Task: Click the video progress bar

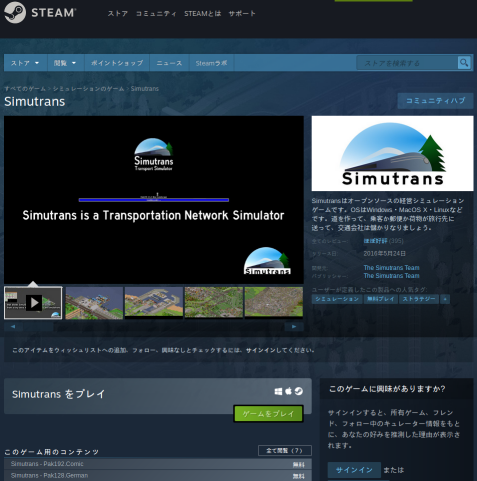Action: (x=154, y=200)
